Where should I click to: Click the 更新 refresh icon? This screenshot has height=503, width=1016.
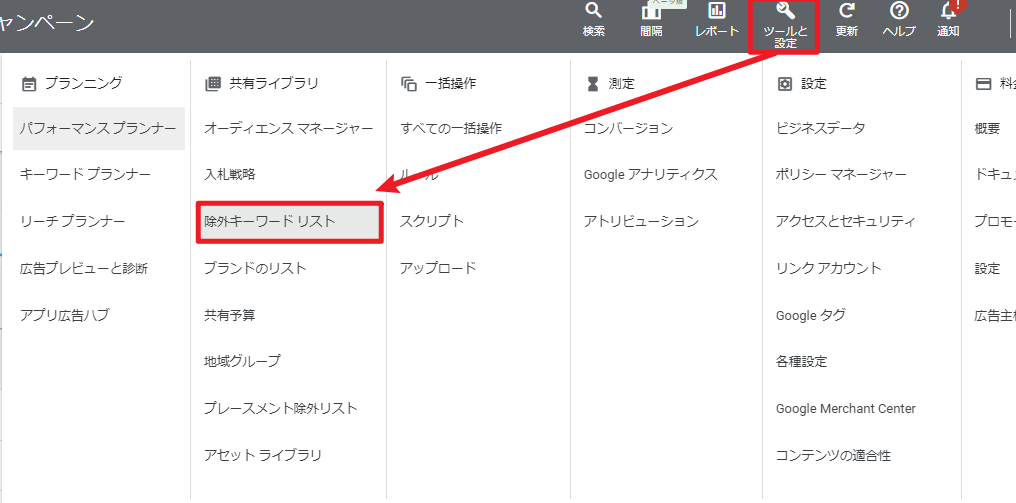click(x=846, y=11)
